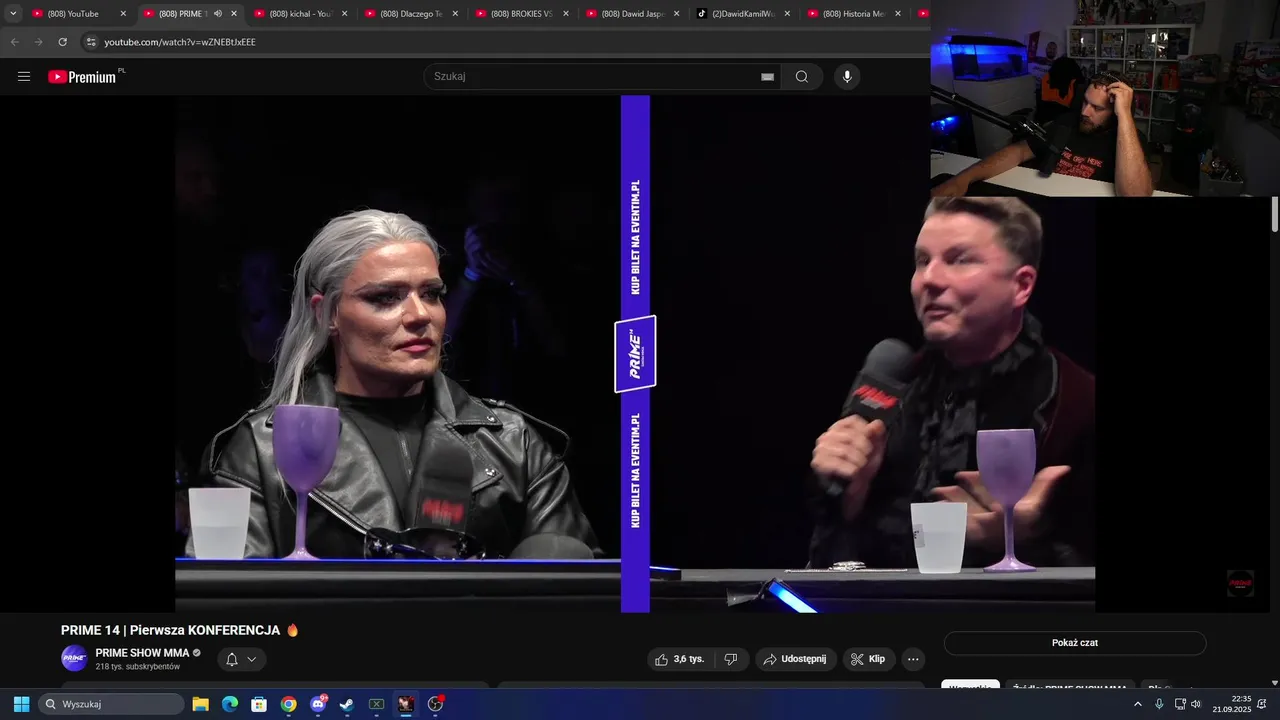Open notification bell subscription dropdown
The height and width of the screenshot is (720, 1280).
tap(242, 659)
